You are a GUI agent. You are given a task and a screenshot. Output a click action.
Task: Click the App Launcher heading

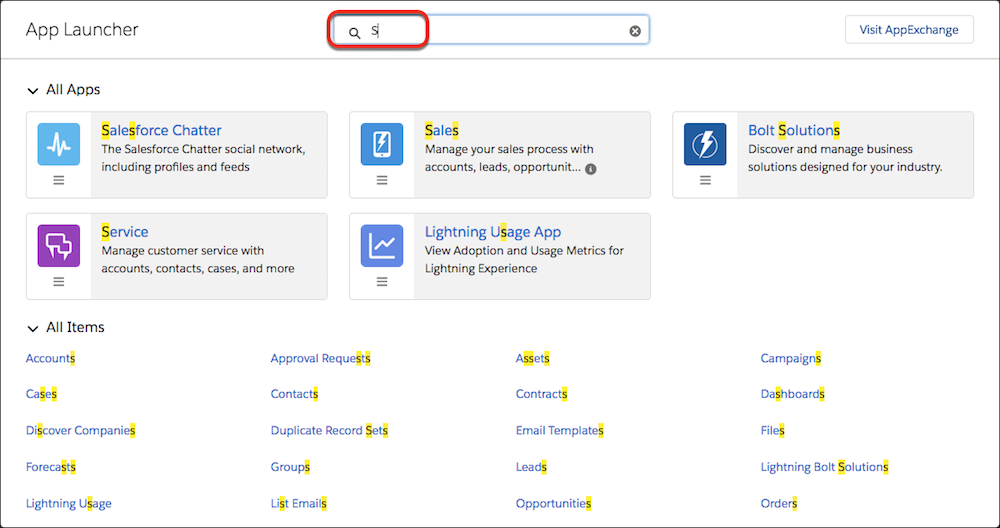coord(82,29)
